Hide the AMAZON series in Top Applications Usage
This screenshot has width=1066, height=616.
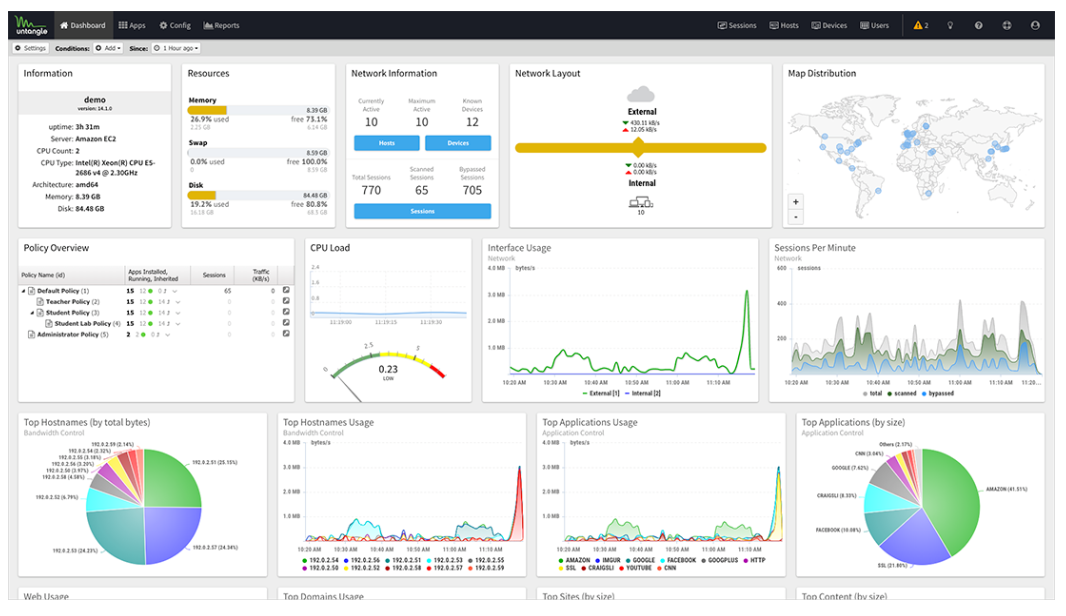coord(577,560)
